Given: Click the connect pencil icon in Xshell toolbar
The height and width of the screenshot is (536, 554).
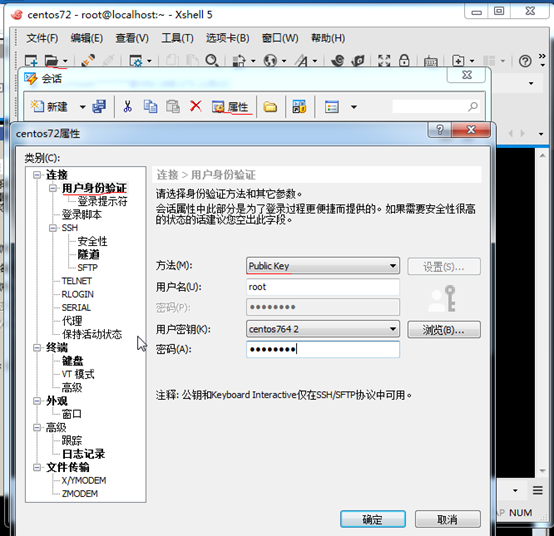Looking at the screenshot, I should click(88, 60).
